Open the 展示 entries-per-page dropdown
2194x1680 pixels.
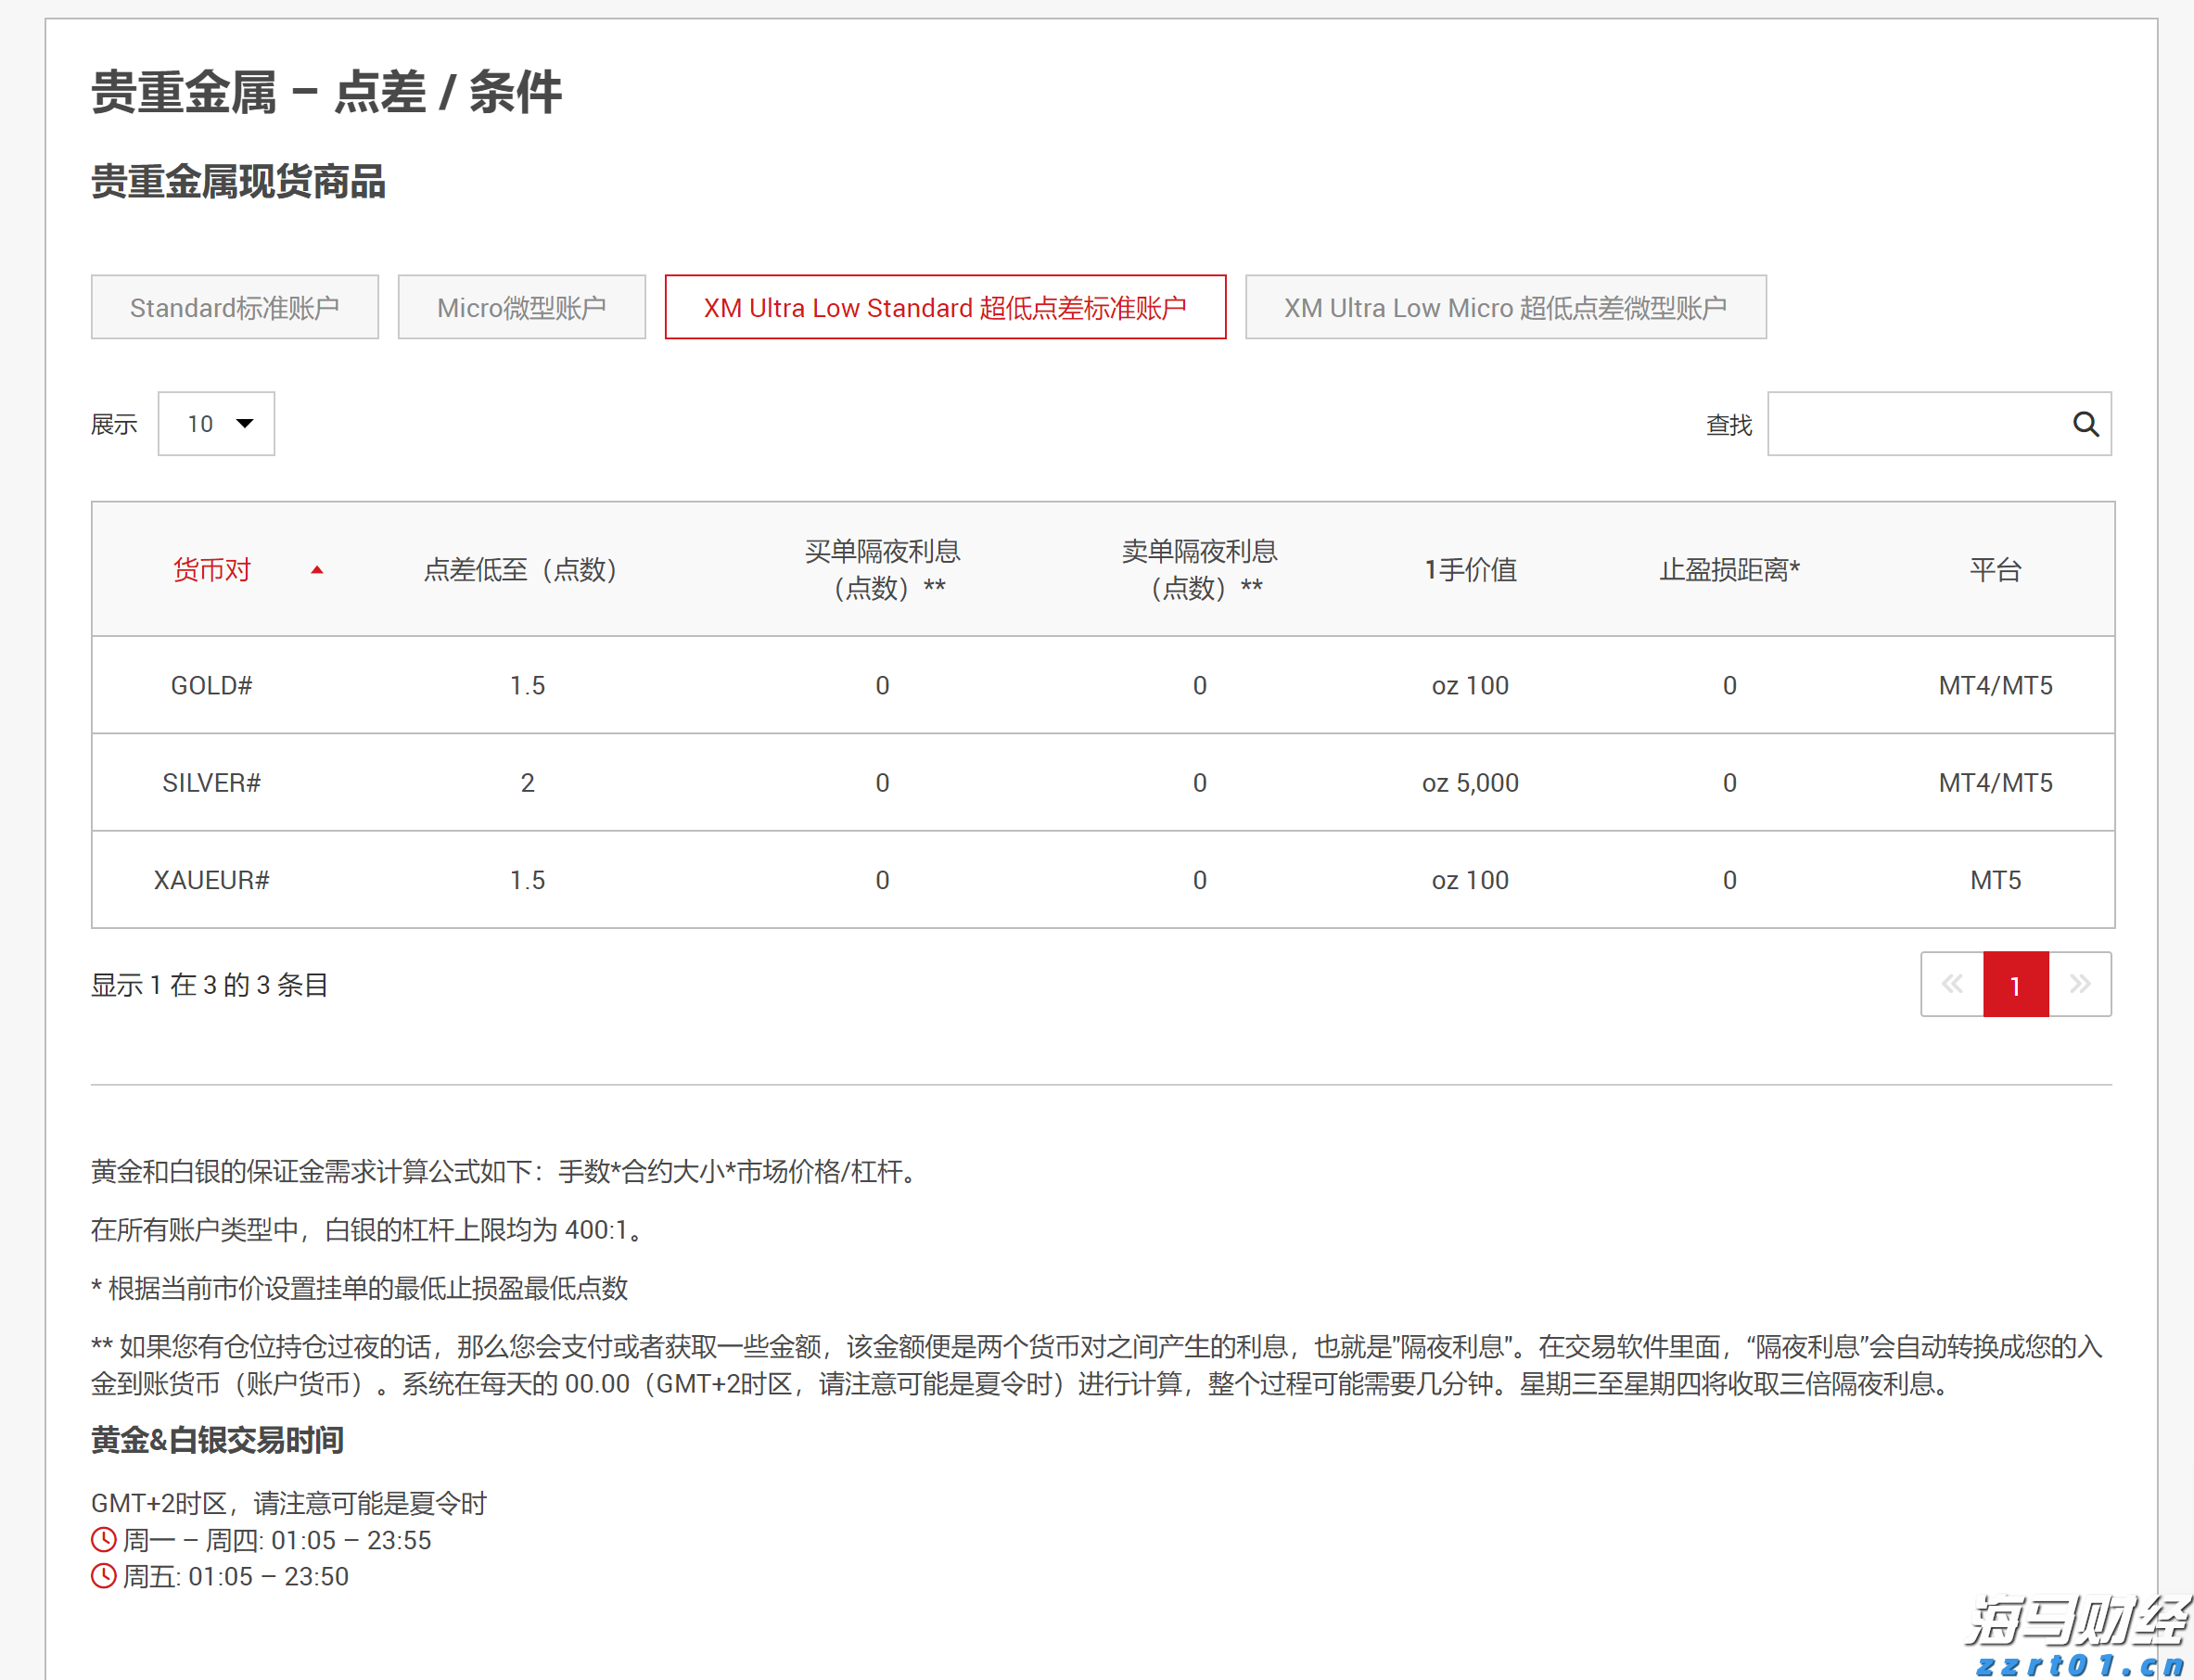coord(216,424)
